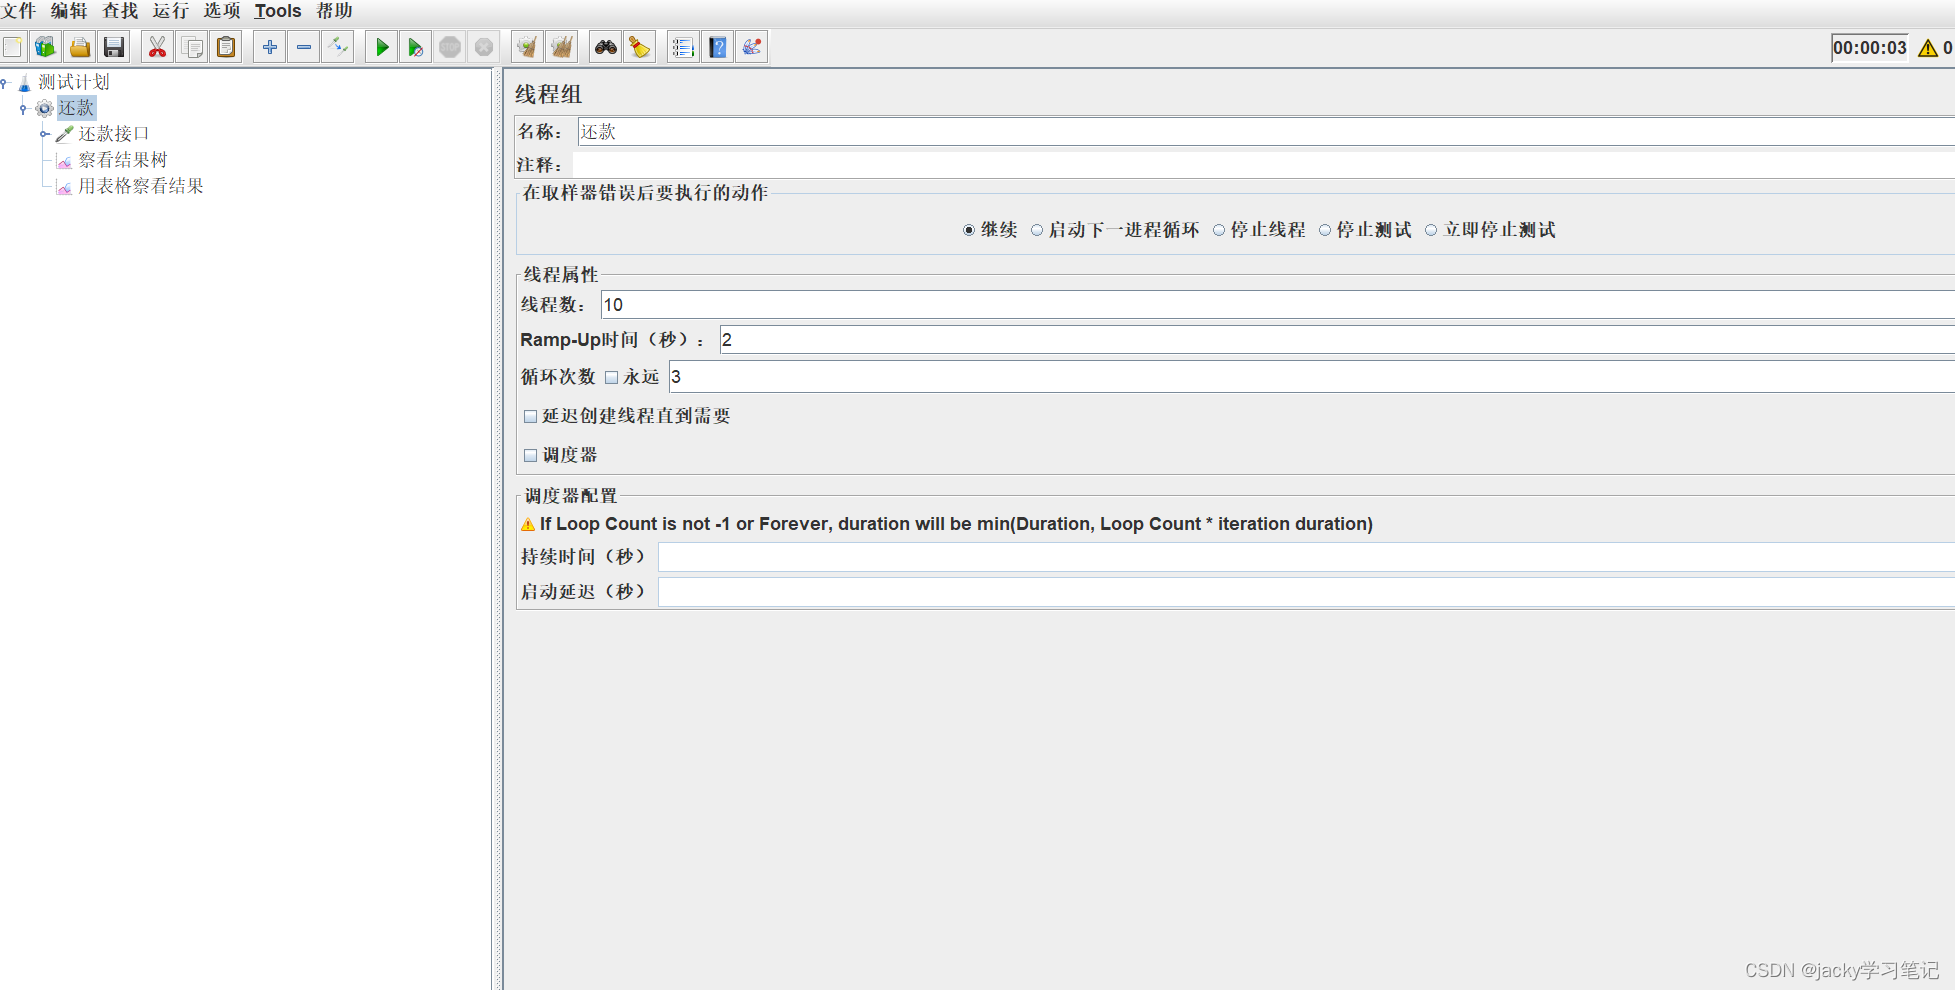Screen dimensions: 1955x990
Task: Open the 选项 menu
Action: (x=221, y=11)
